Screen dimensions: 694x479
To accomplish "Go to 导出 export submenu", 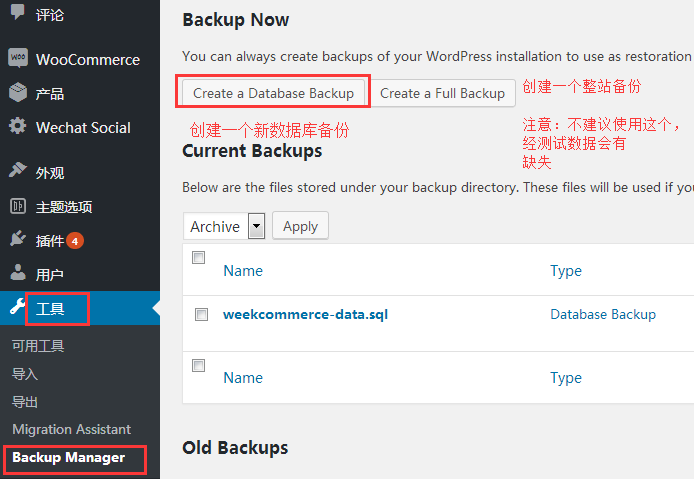I will click(25, 402).
